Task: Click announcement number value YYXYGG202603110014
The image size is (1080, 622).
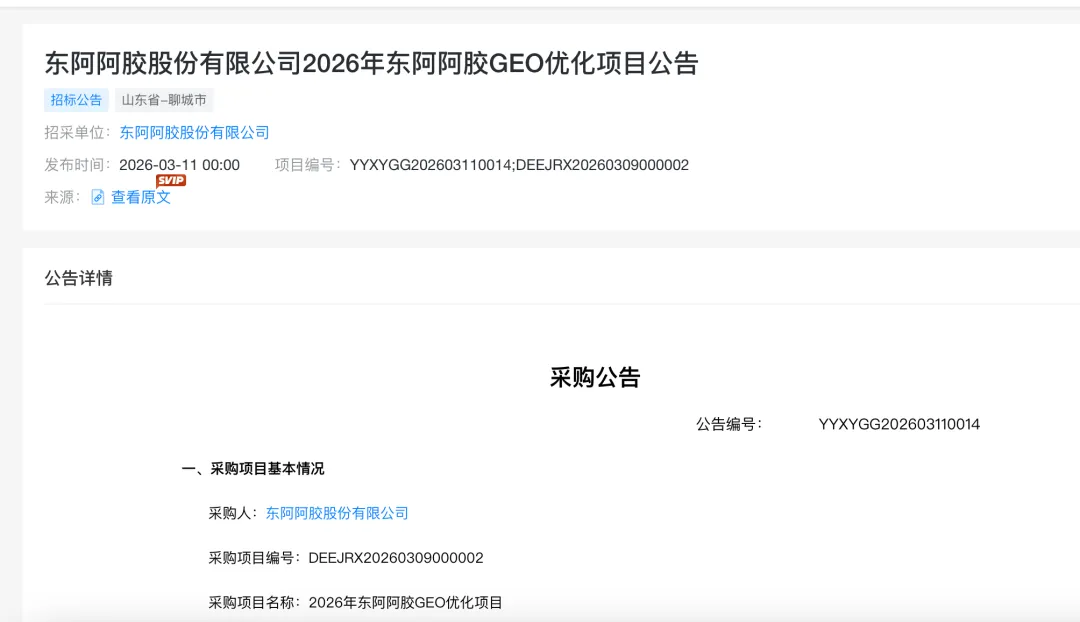Action: [899, 424]
